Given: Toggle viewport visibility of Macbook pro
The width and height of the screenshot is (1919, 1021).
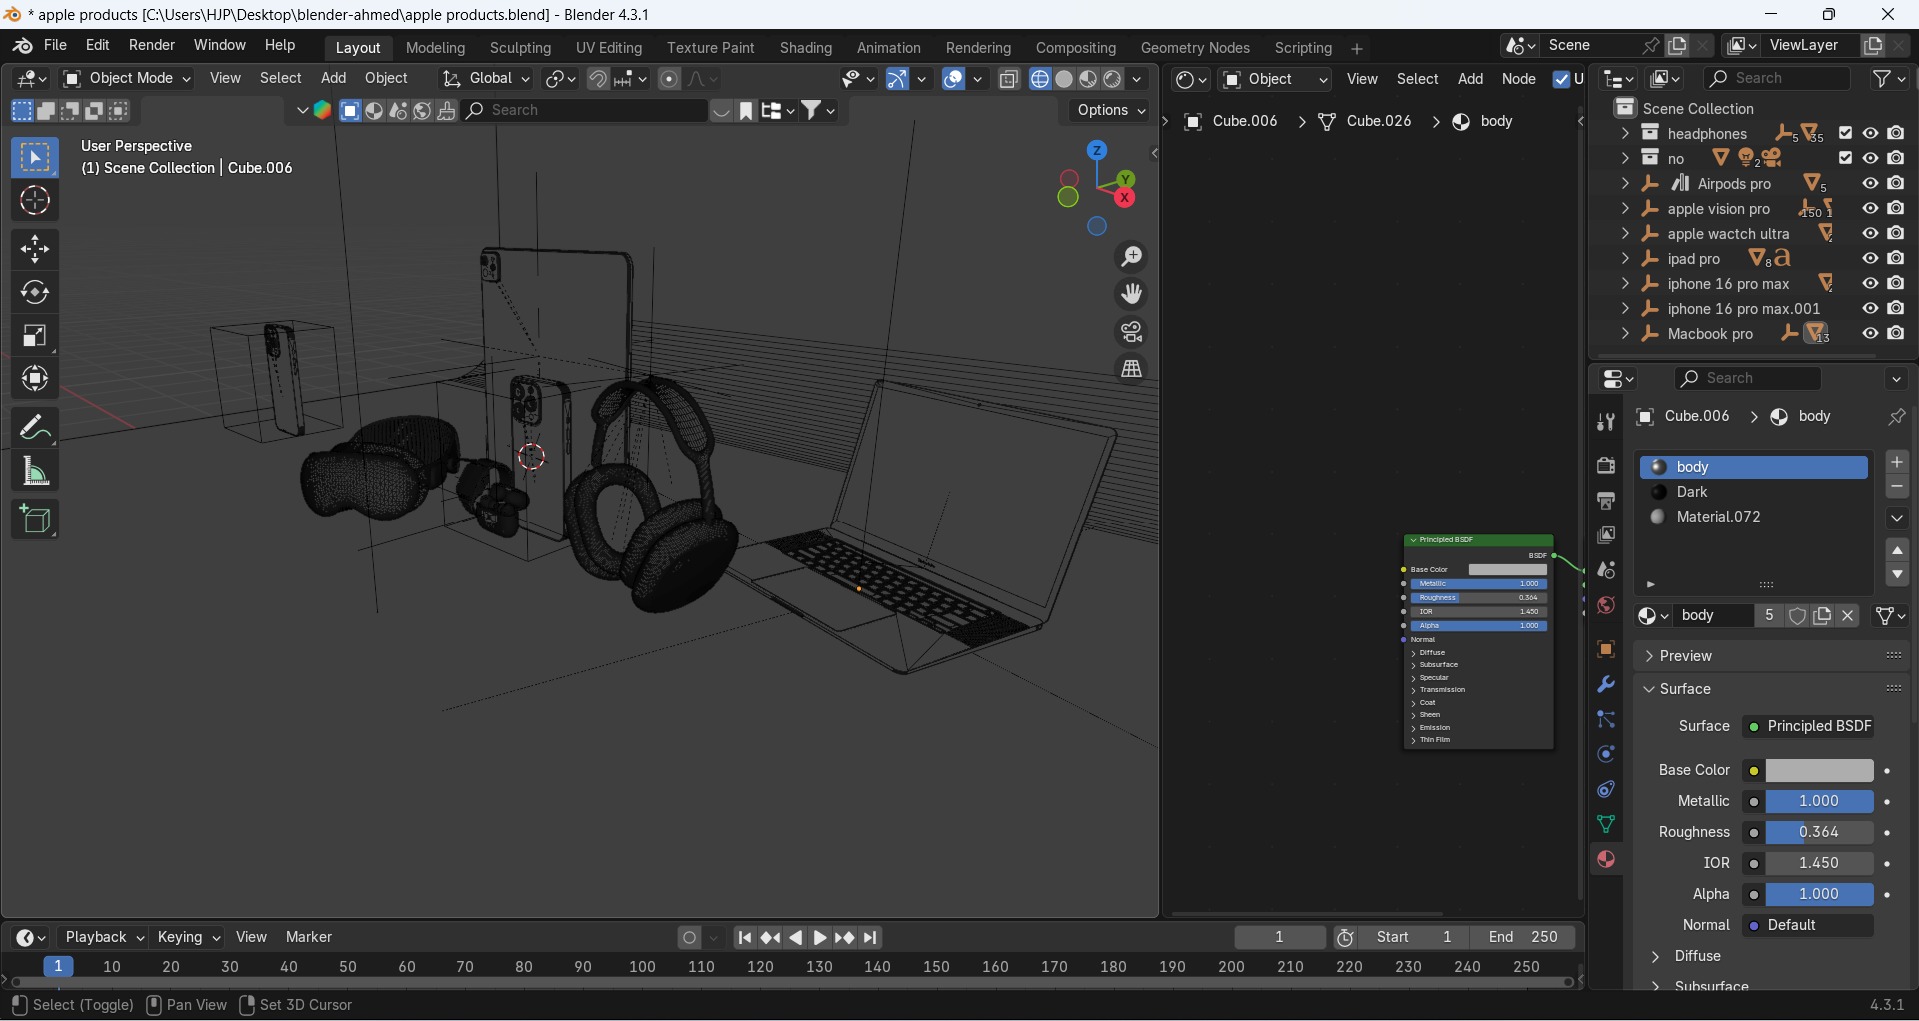Looking at the screenshot, I should point(1870,334).
